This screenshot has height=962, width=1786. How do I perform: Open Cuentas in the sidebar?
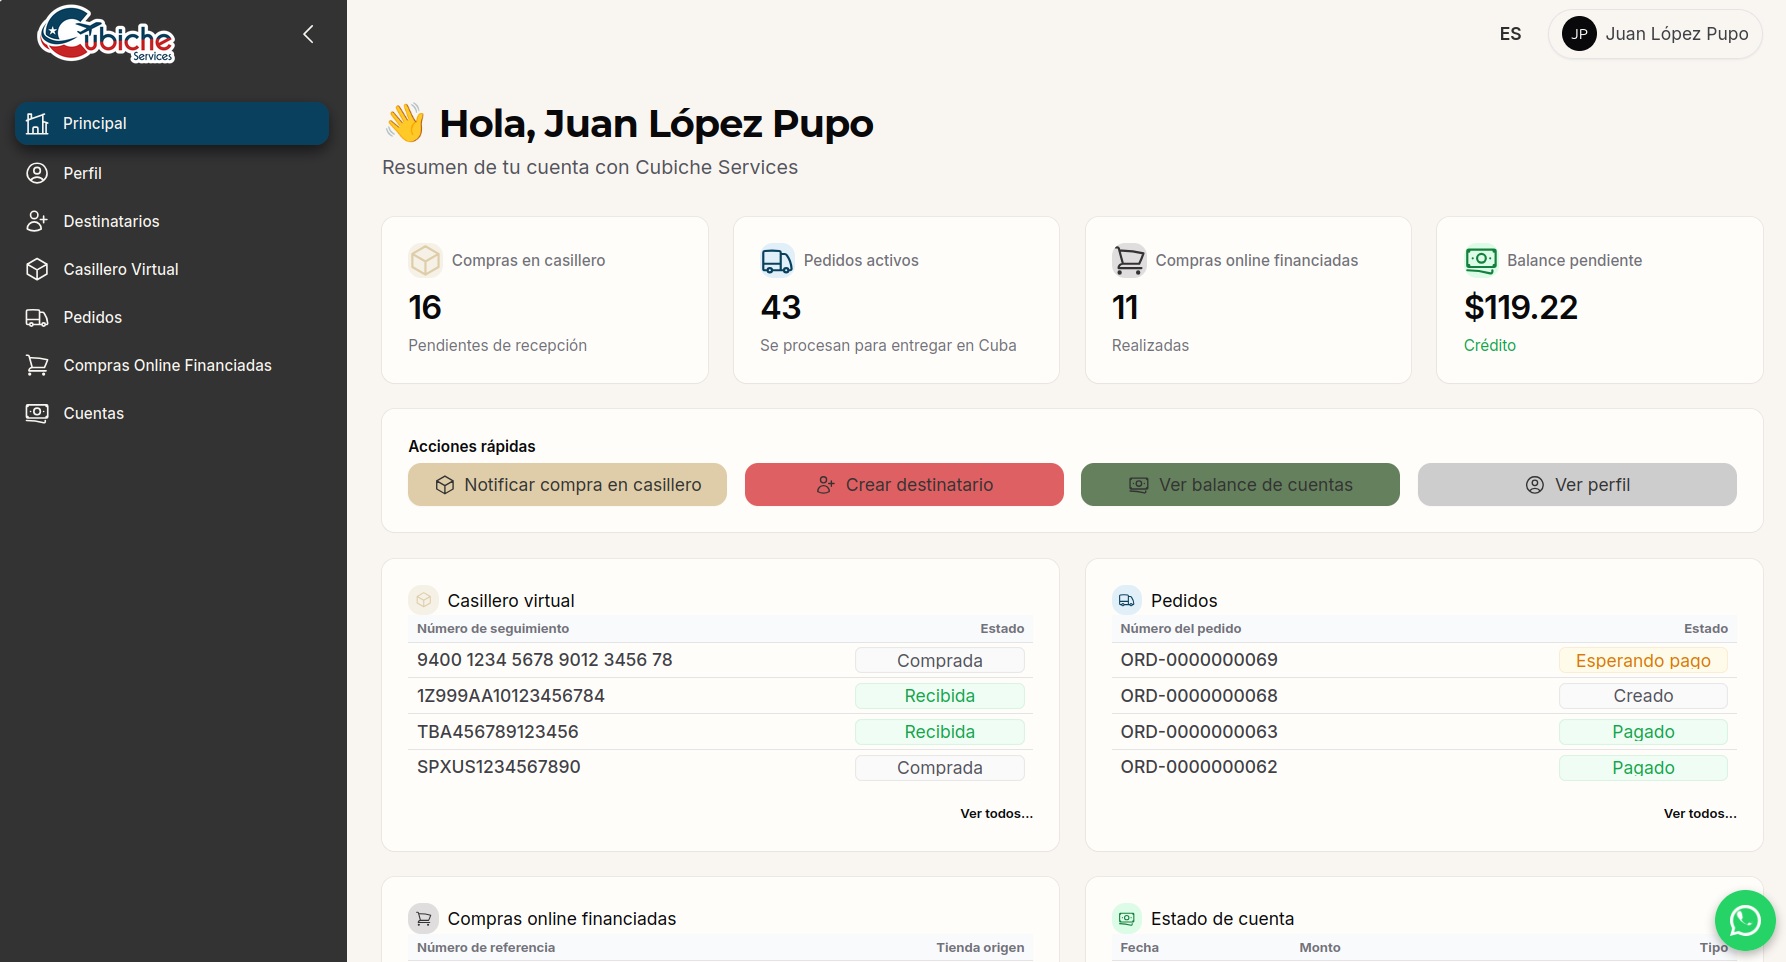coord(172,413)
